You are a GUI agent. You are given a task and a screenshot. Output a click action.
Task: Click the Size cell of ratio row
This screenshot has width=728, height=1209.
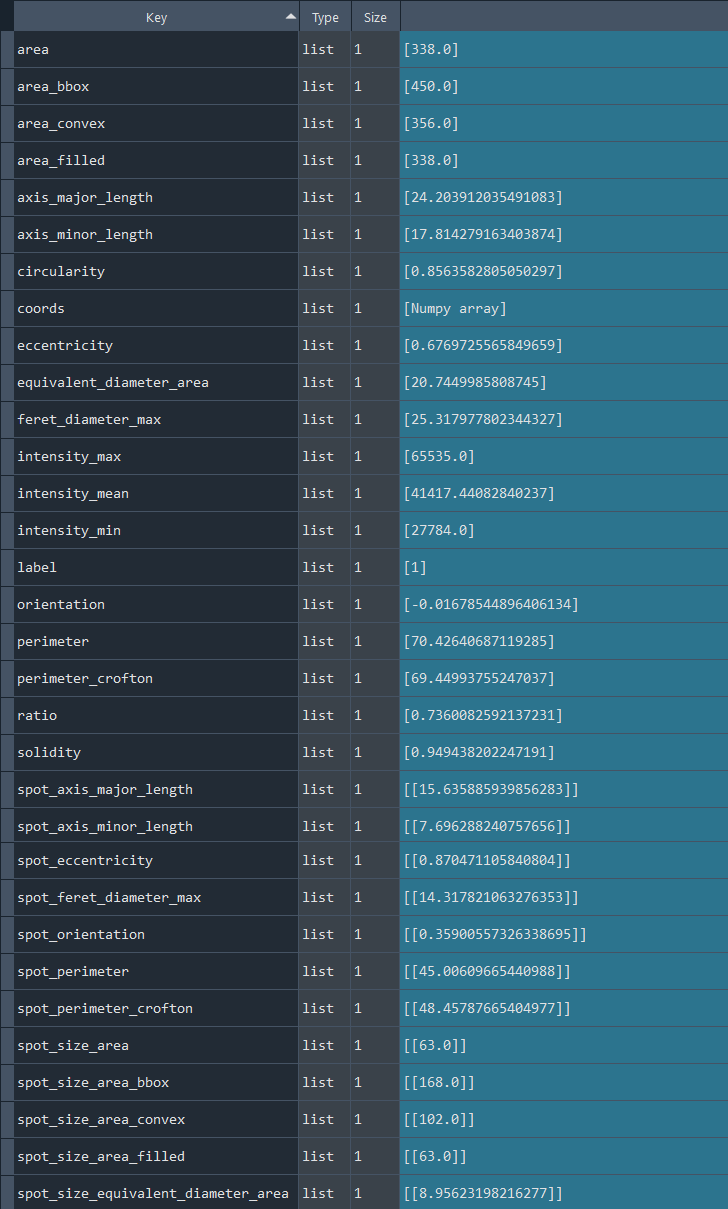tap(374, 716)
